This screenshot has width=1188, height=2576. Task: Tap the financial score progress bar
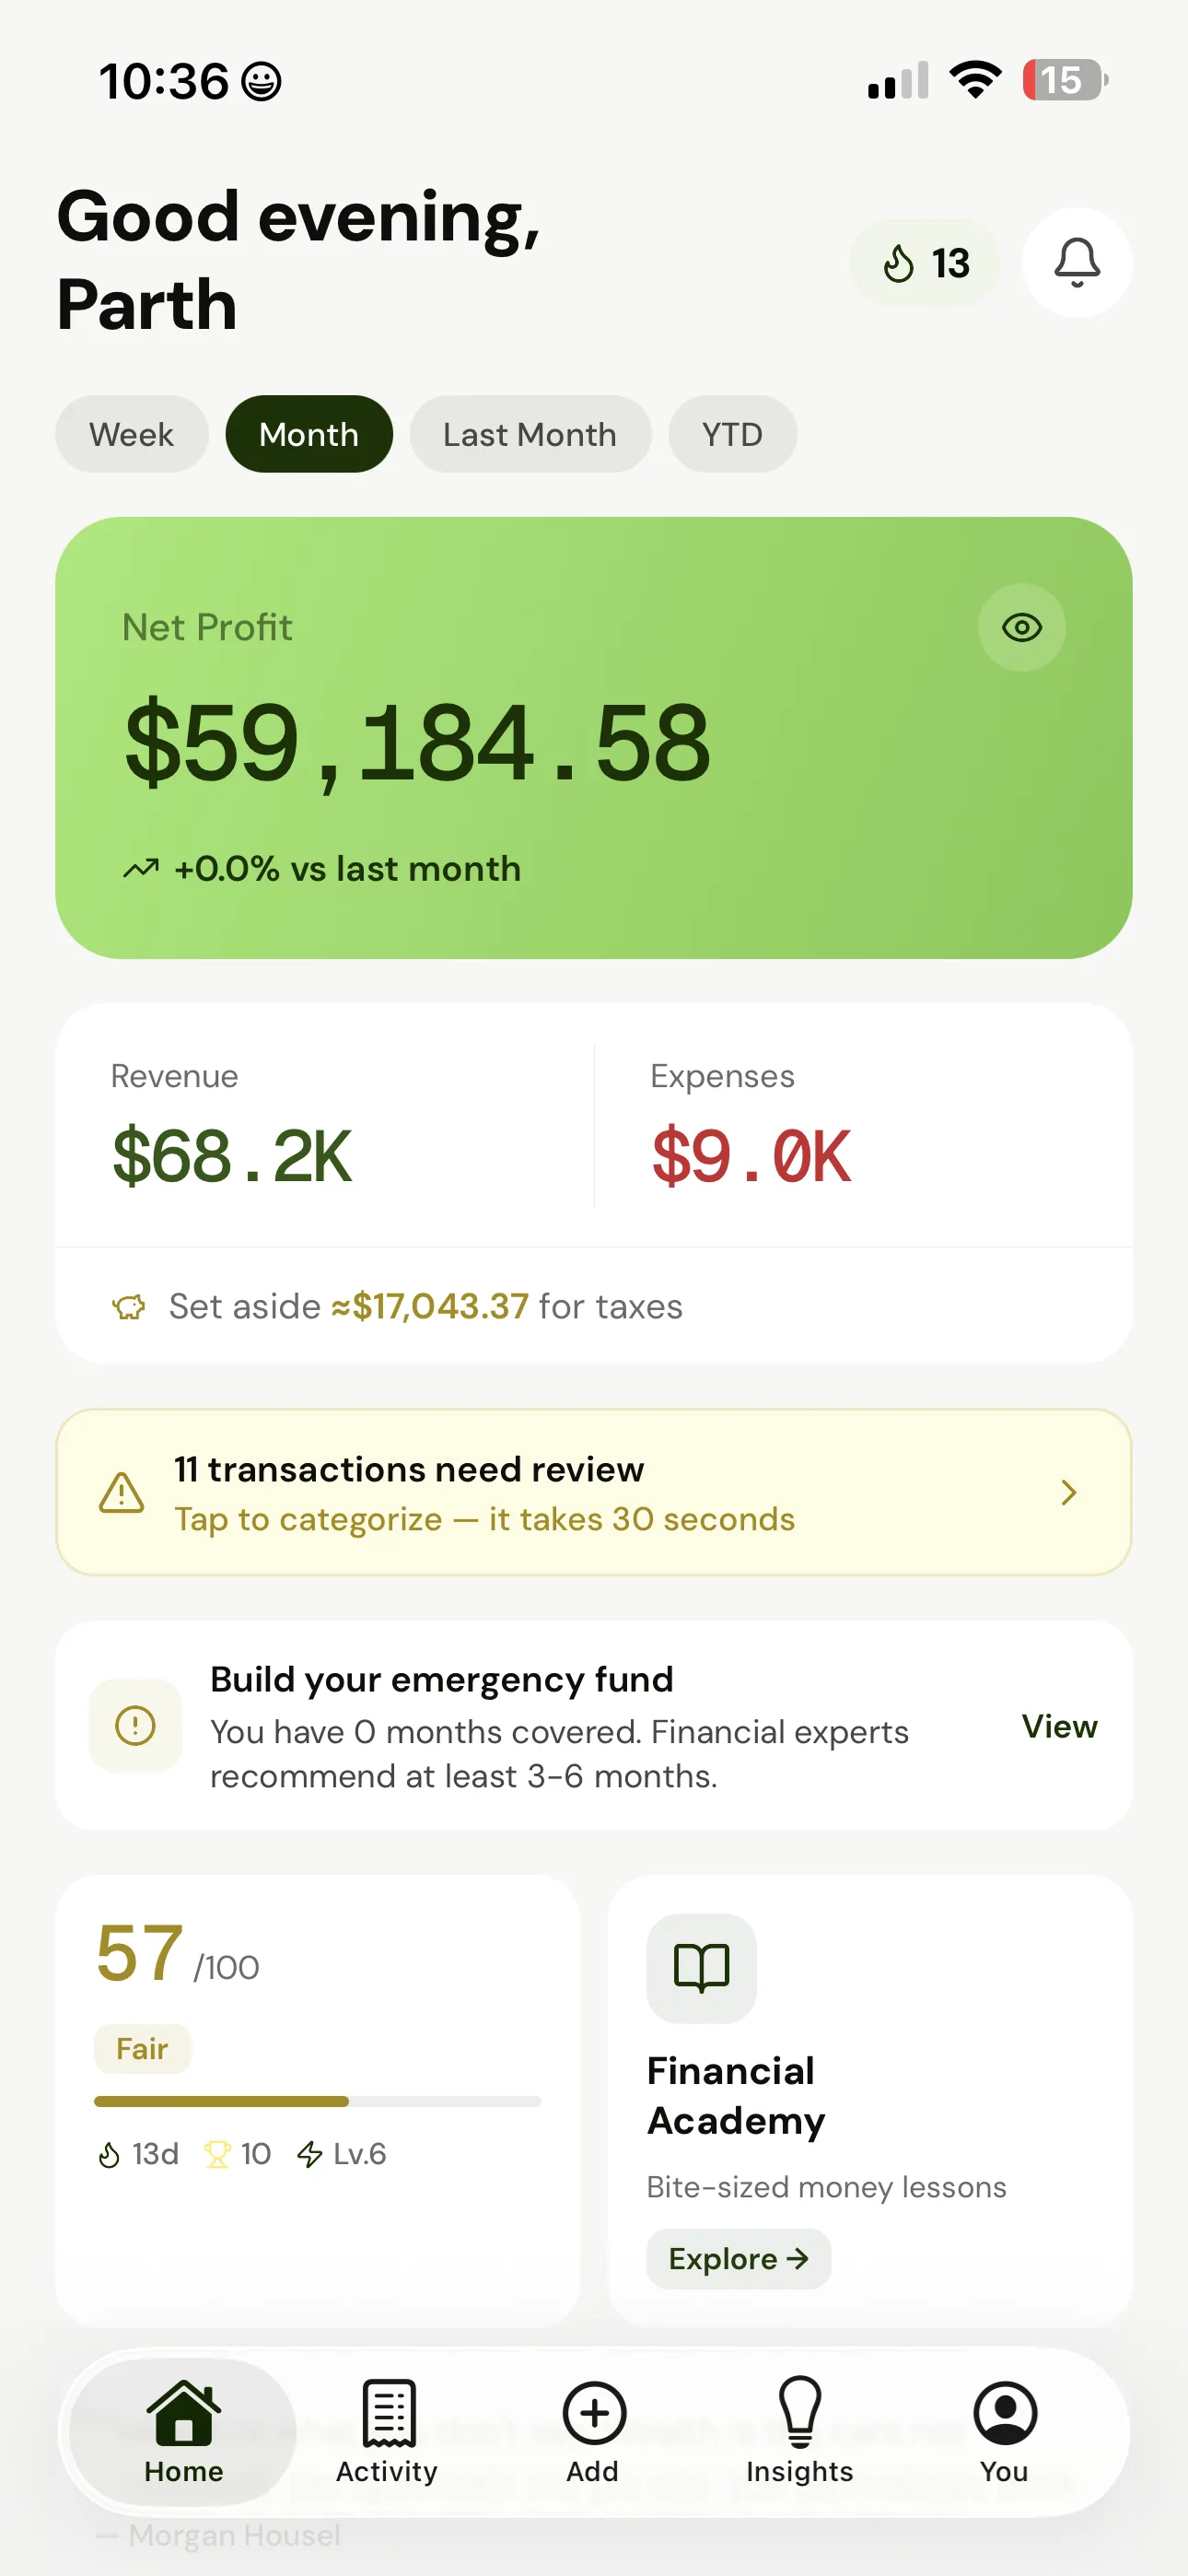317,2101
